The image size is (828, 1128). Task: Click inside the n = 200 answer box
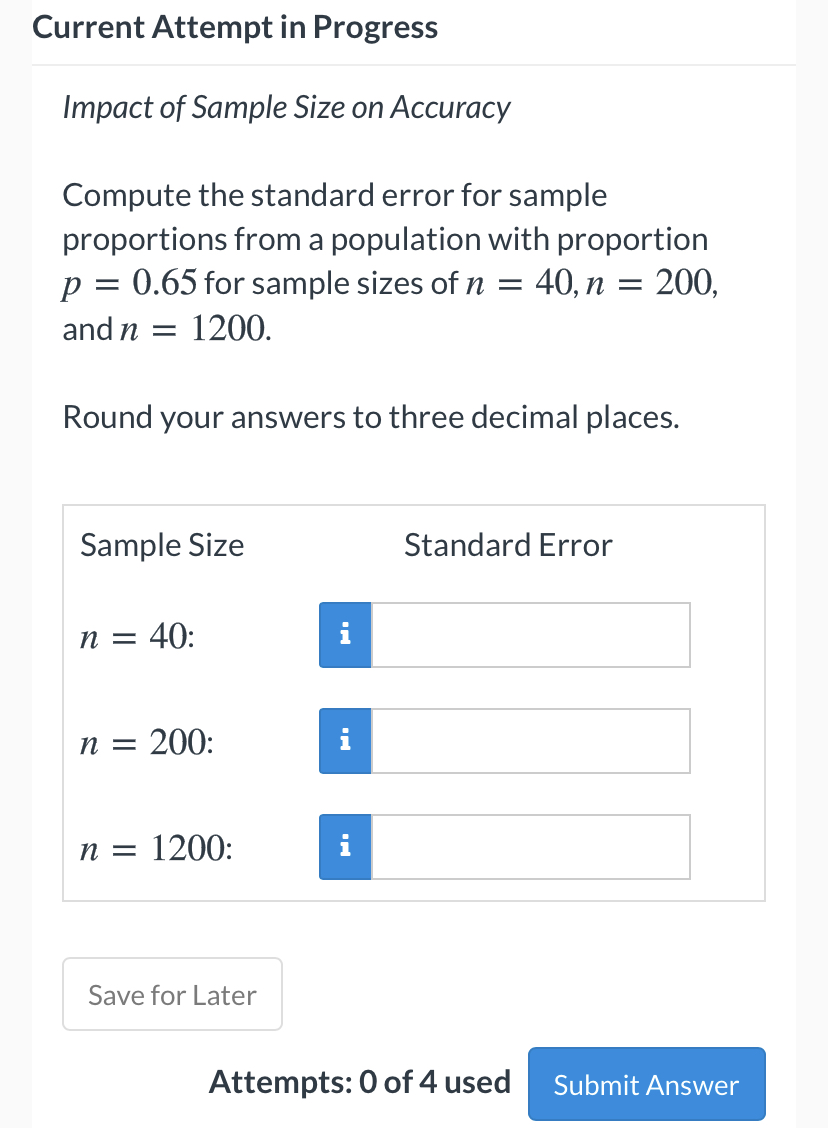tap(530, 740)
